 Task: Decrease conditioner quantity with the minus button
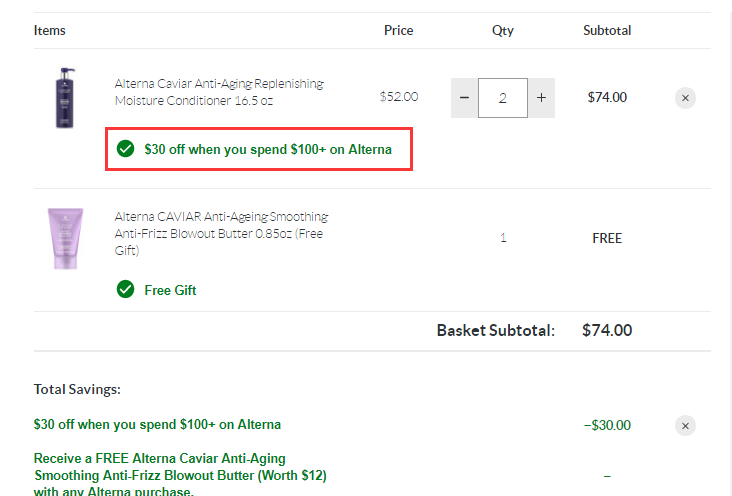(464, 98)
